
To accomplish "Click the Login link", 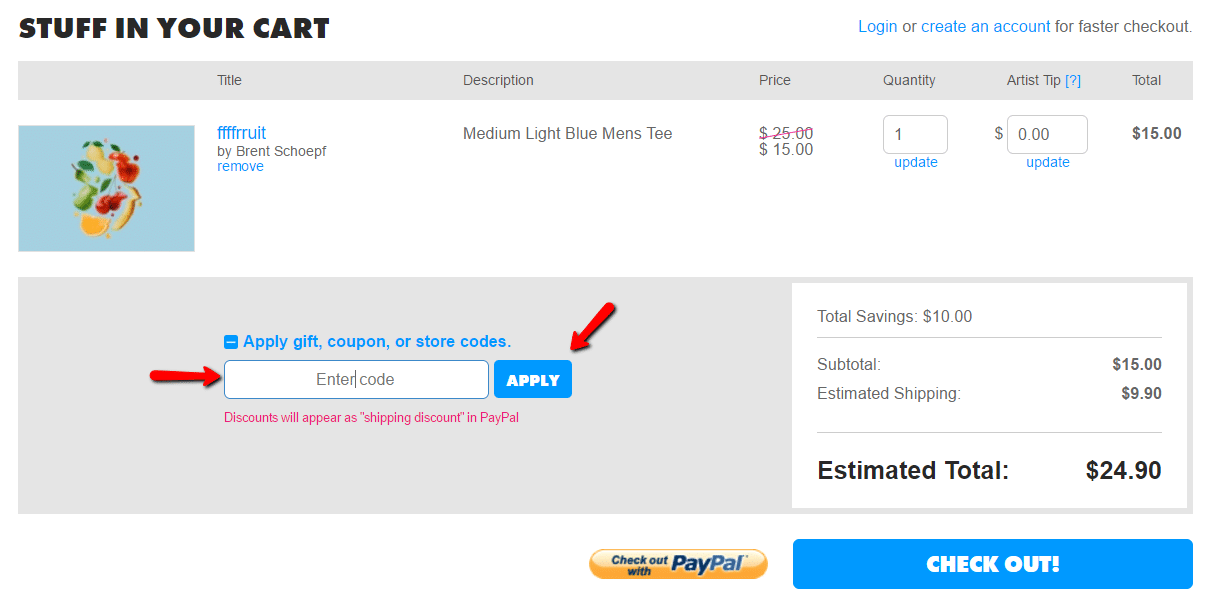I will 878,26.
